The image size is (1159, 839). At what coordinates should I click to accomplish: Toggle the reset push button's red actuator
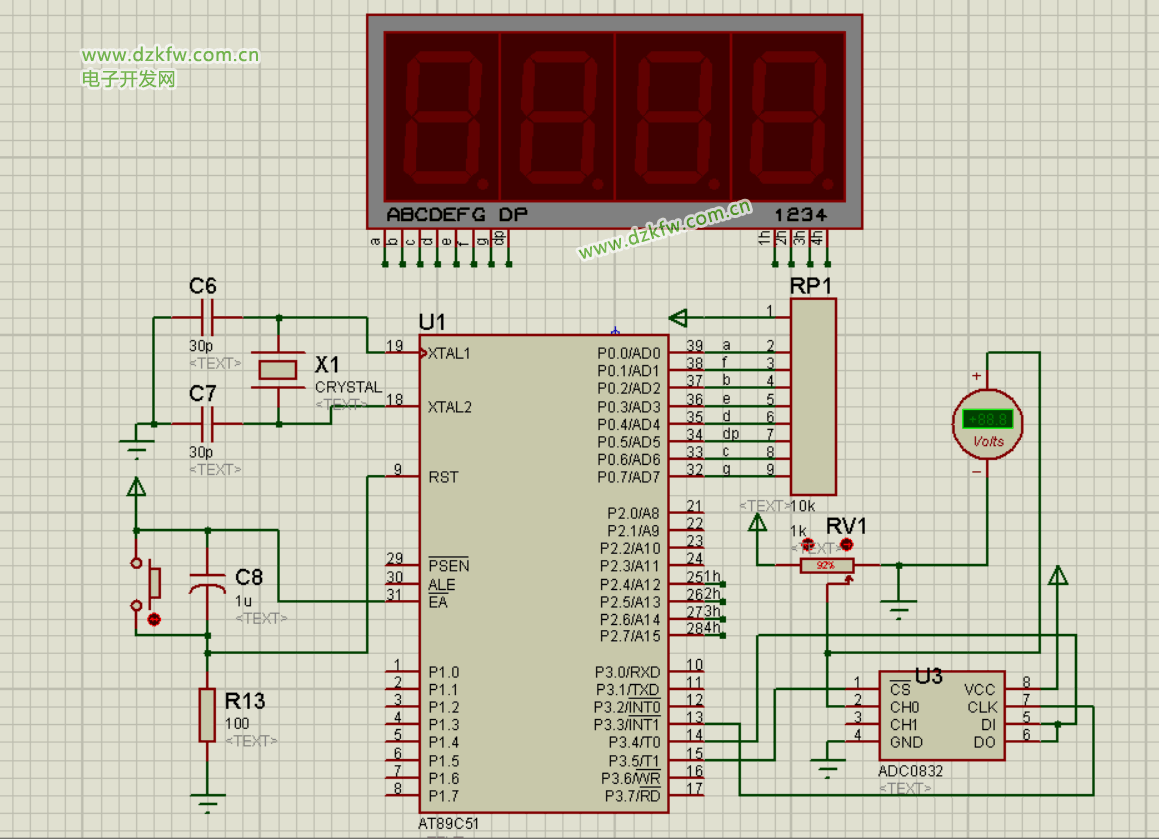coord(154,620)
